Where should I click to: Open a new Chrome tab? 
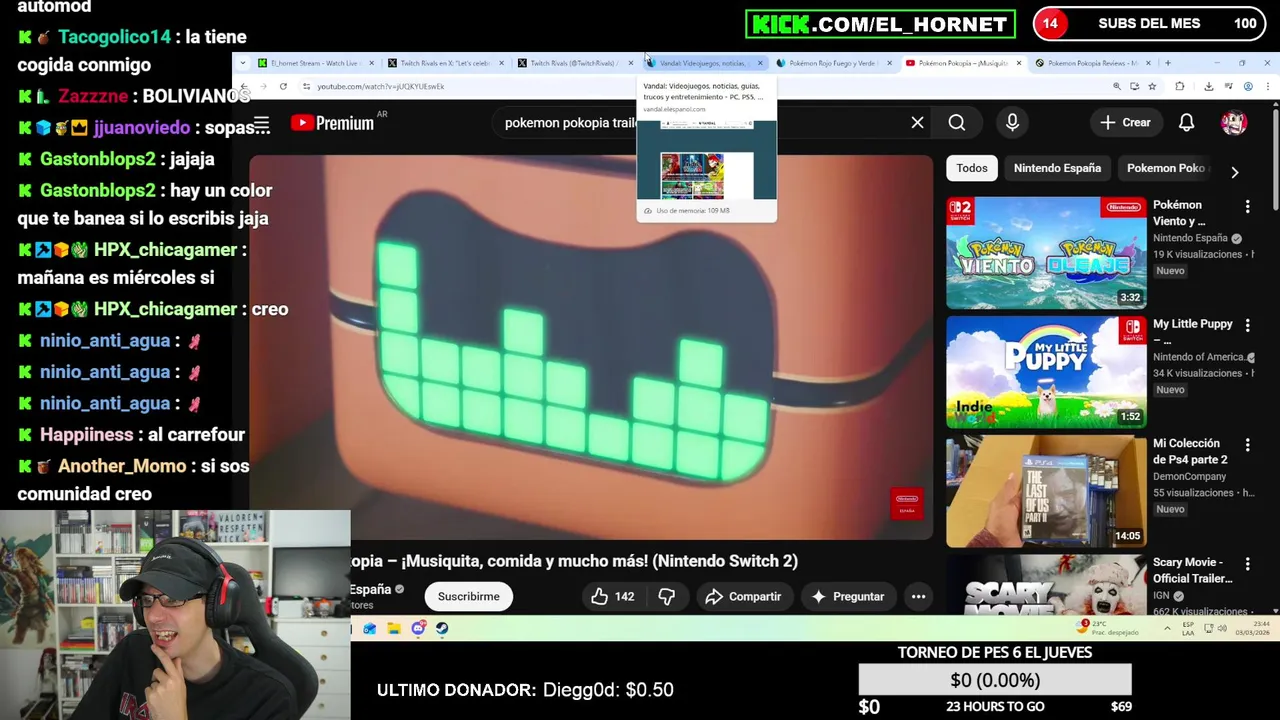[x=1167, y=63]
